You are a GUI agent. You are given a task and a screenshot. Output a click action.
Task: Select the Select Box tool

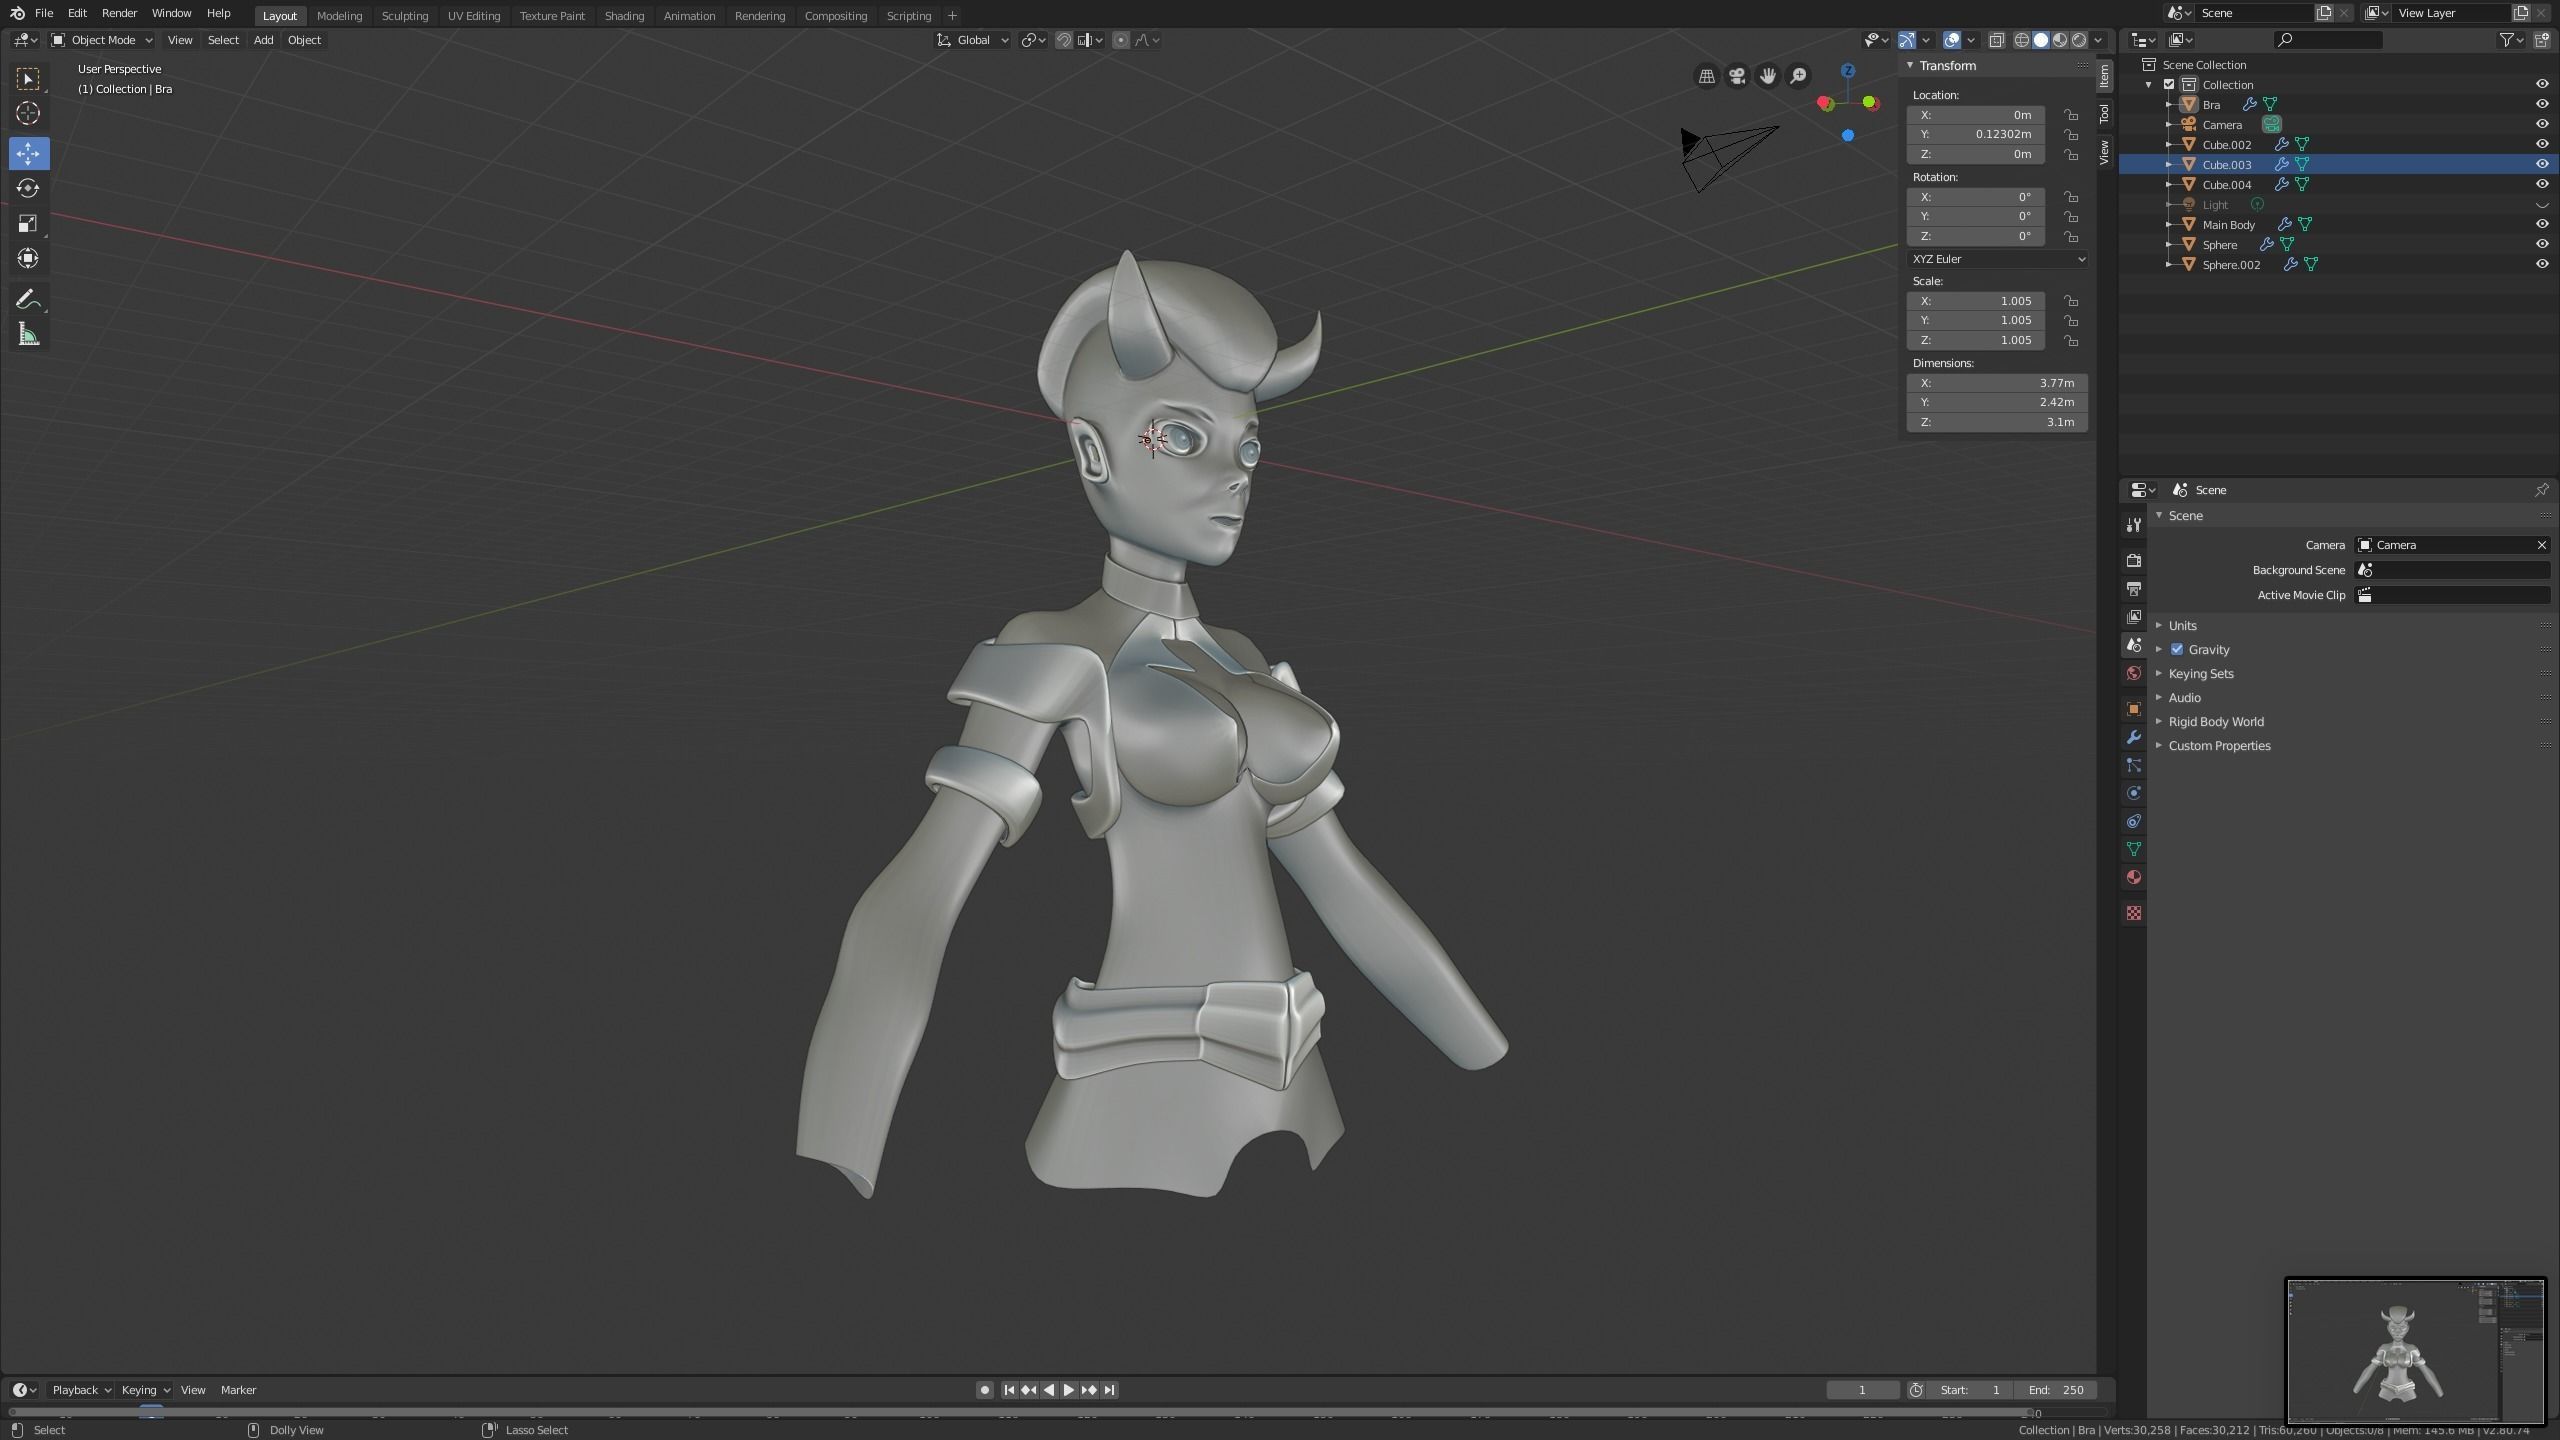[28, 78]
